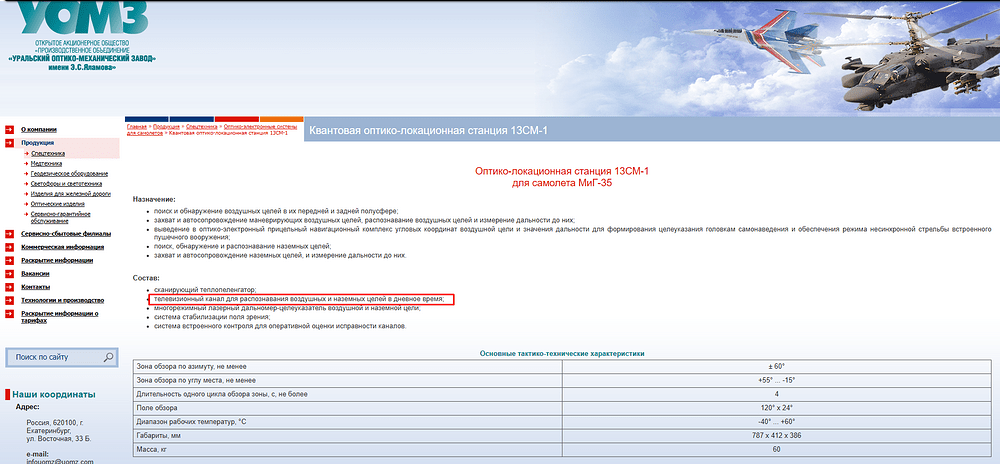1000x464 pixels.
Task: Open Технологии и производство in the sidebar
Action: tap(62, 300)
